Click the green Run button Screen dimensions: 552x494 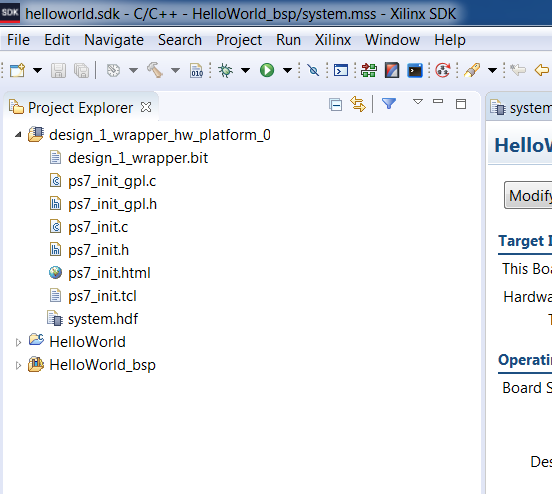pyautogui.click(x=267, y=70)
